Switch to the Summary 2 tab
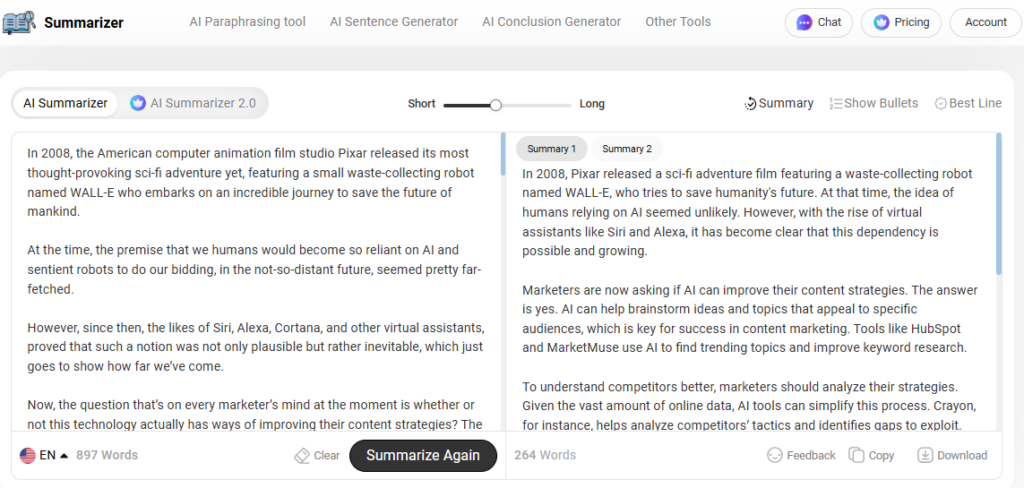This screenshot has width=1024, height=488. tap(627, 149)
